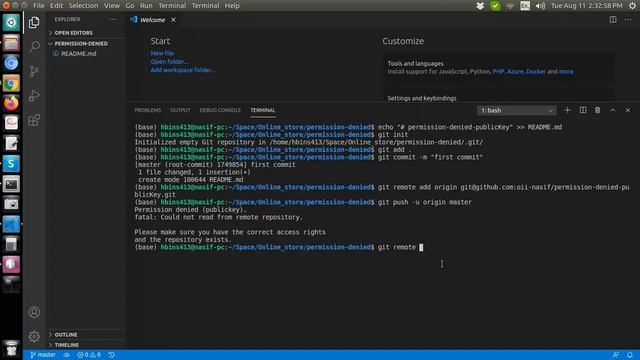Image resolution: width=640 pixels, height=360 pixels.
Task: Click the Docker support link
Action: click(536, 71)
